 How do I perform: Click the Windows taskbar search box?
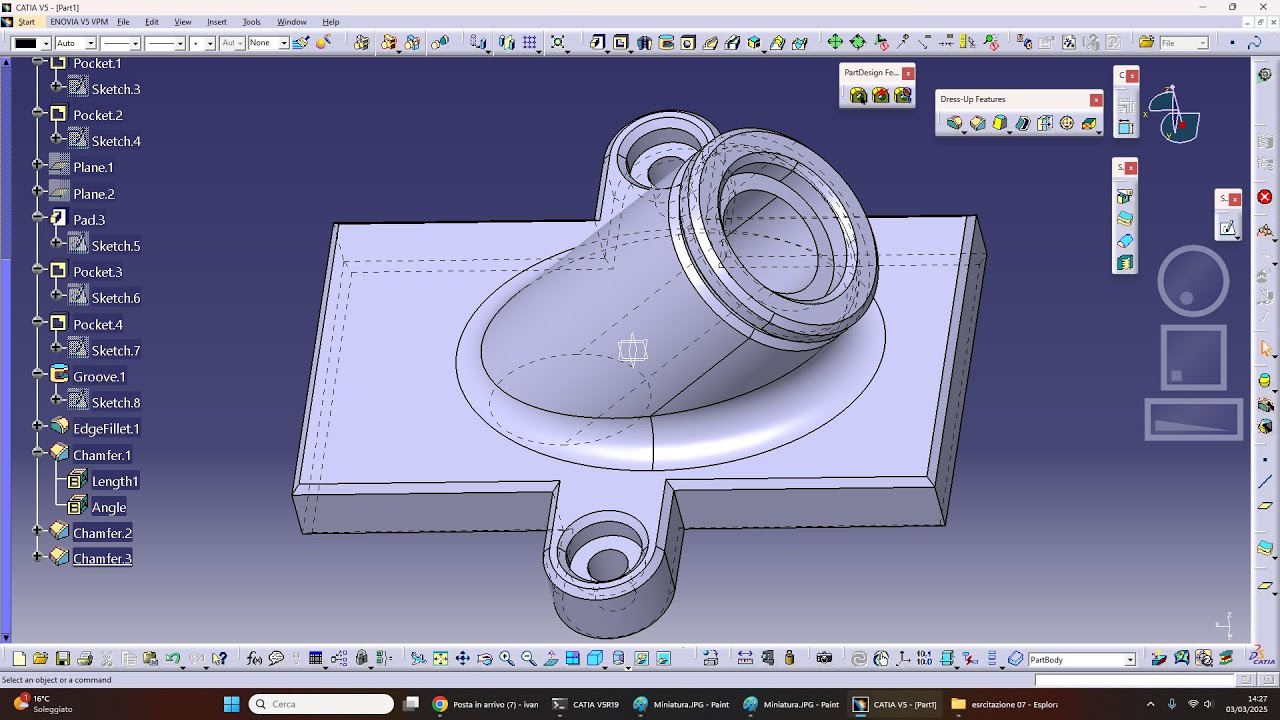[321, 704]
